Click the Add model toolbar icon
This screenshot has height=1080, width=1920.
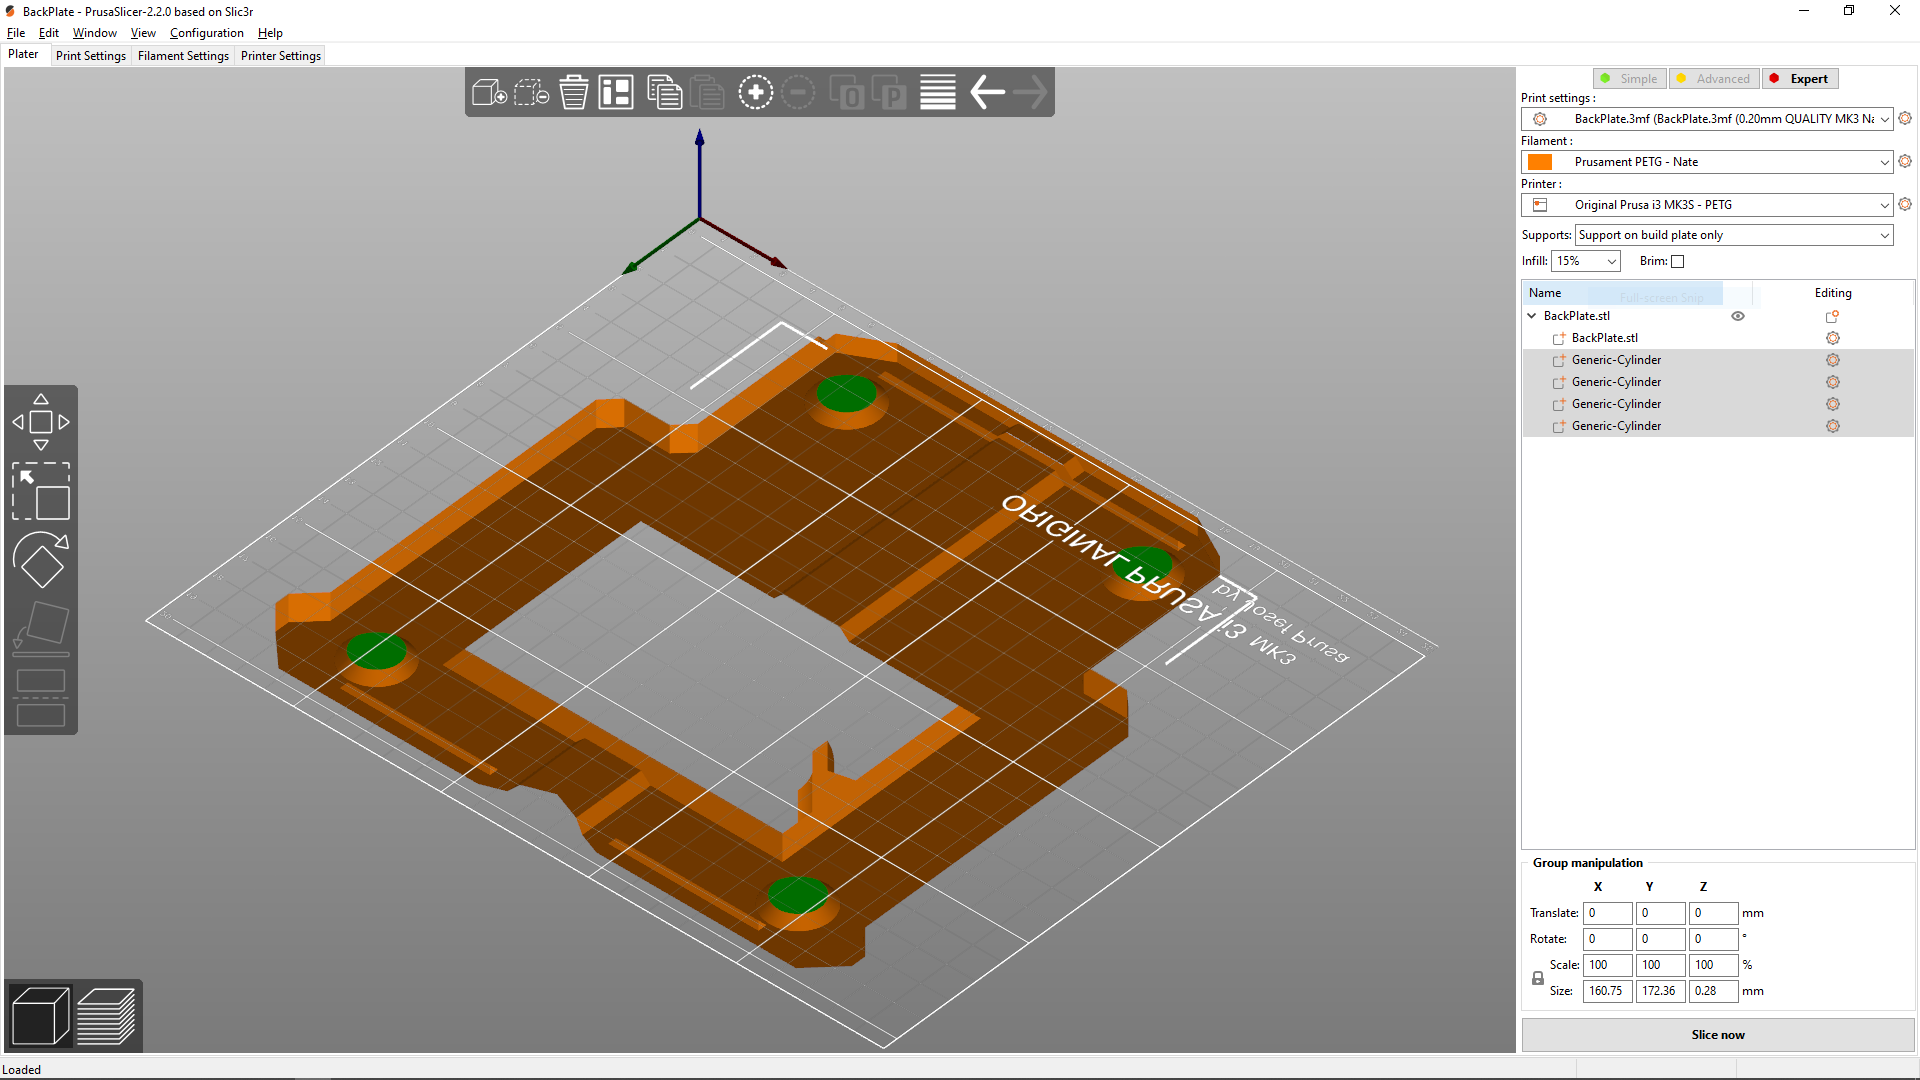point(489,93)
